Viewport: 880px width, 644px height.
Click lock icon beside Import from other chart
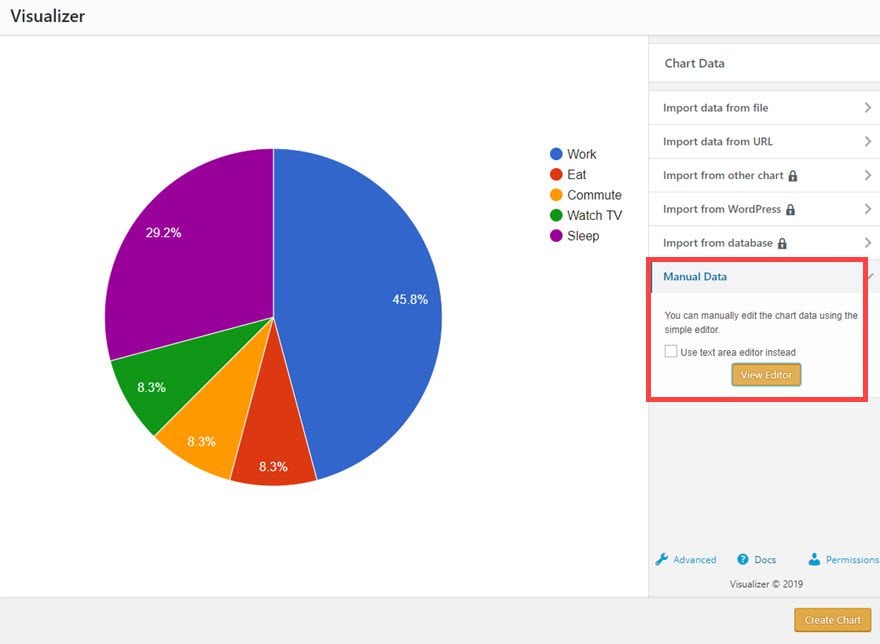point(792,176)
